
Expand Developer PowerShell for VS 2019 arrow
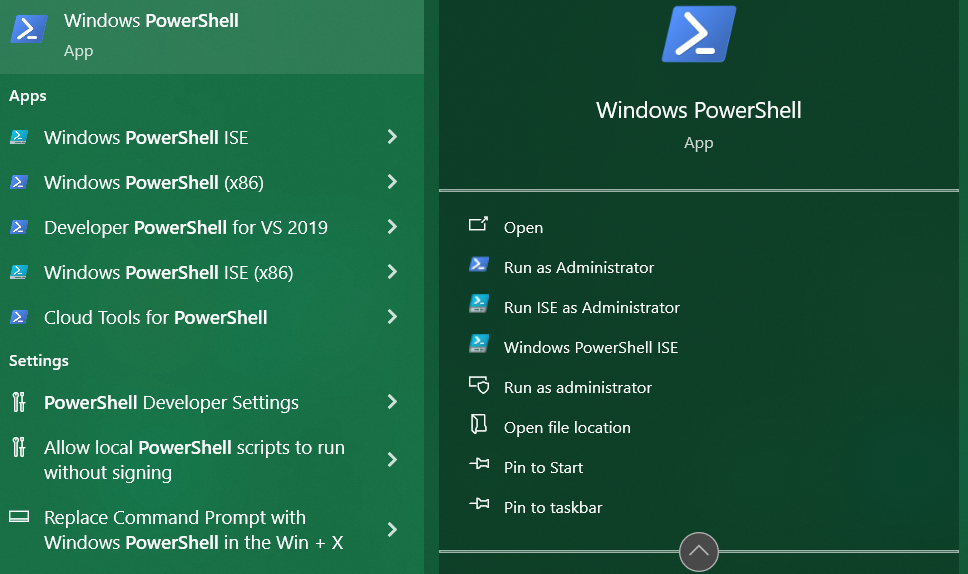392,227
